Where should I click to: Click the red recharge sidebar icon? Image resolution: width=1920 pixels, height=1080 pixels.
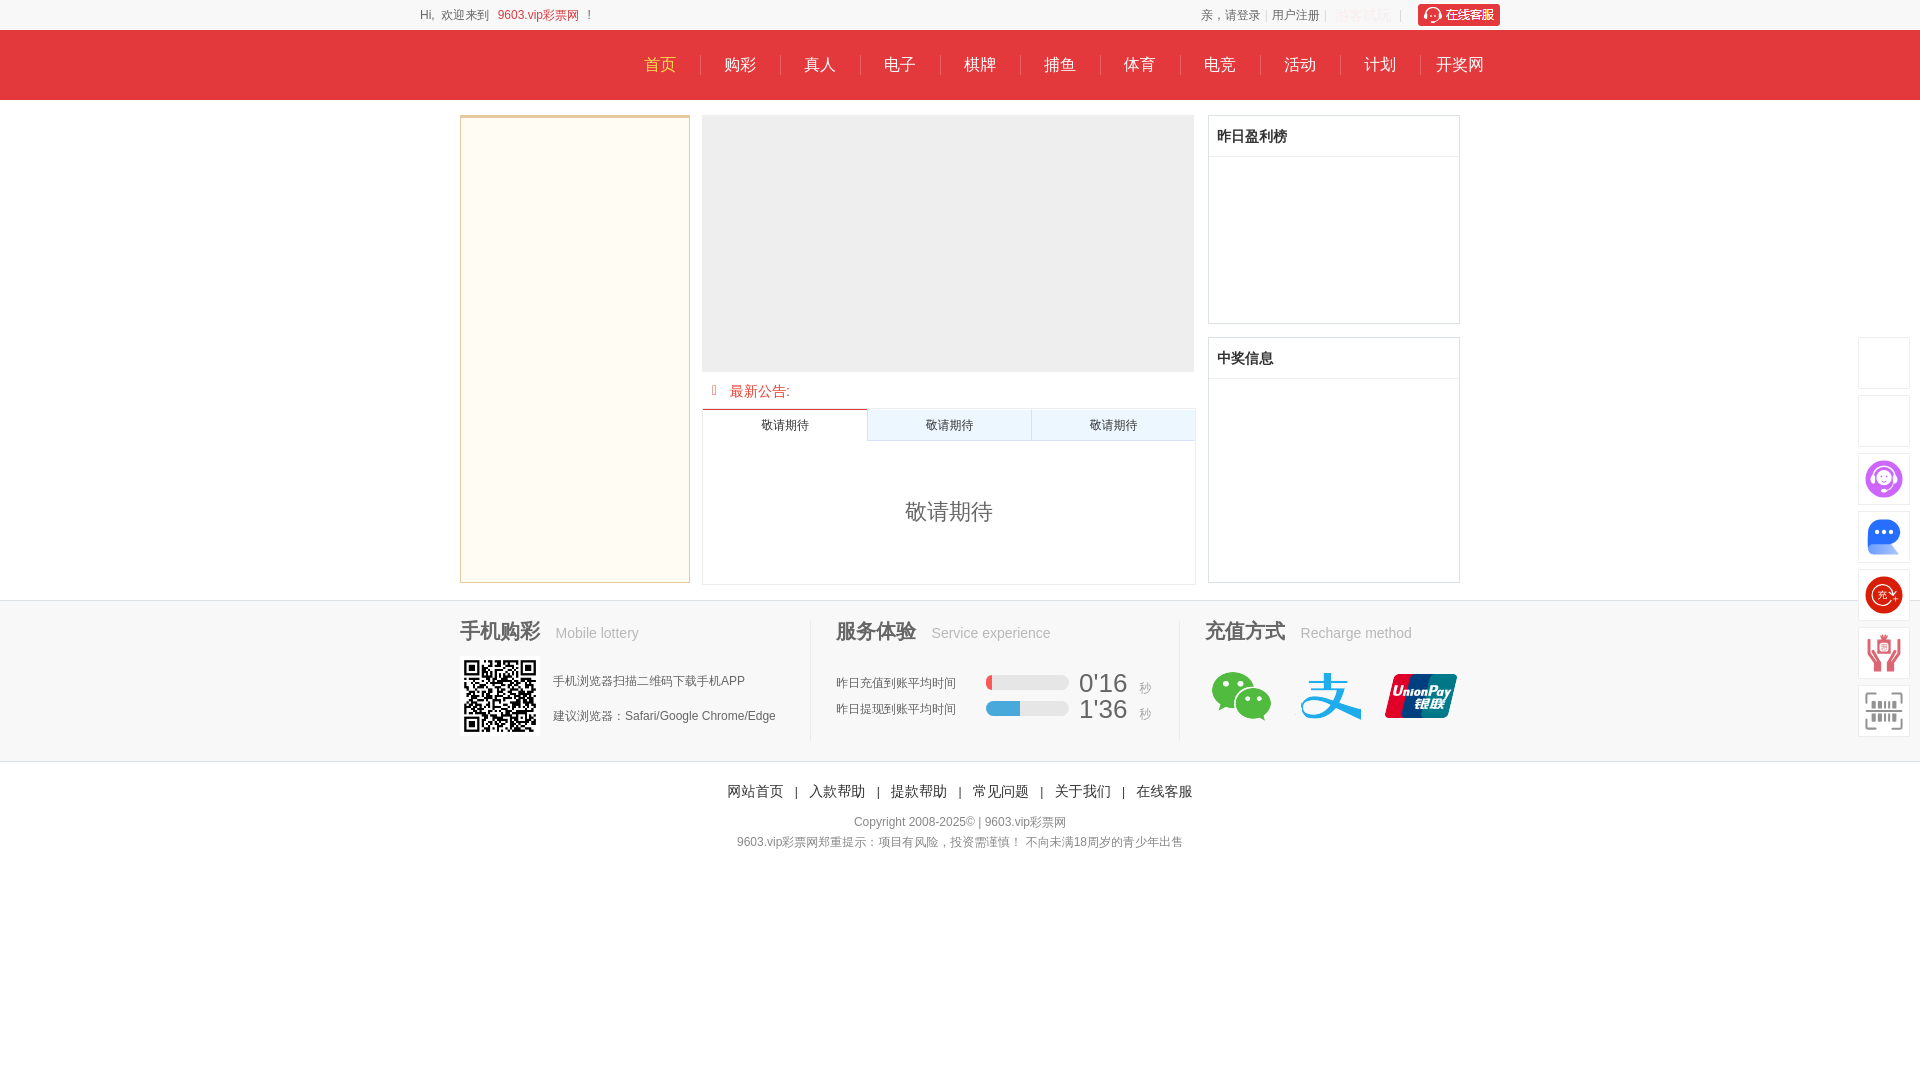point(1883,595)
